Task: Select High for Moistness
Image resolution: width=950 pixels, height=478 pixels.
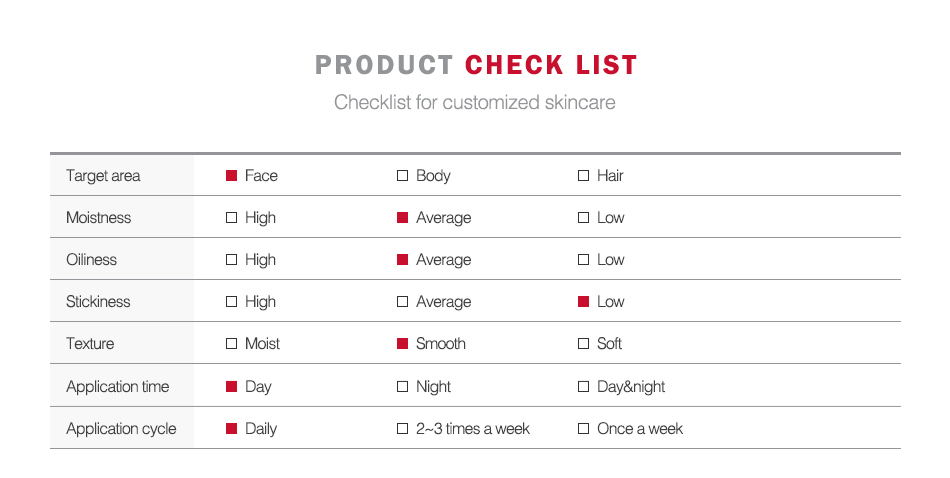Action: point(232,218)
